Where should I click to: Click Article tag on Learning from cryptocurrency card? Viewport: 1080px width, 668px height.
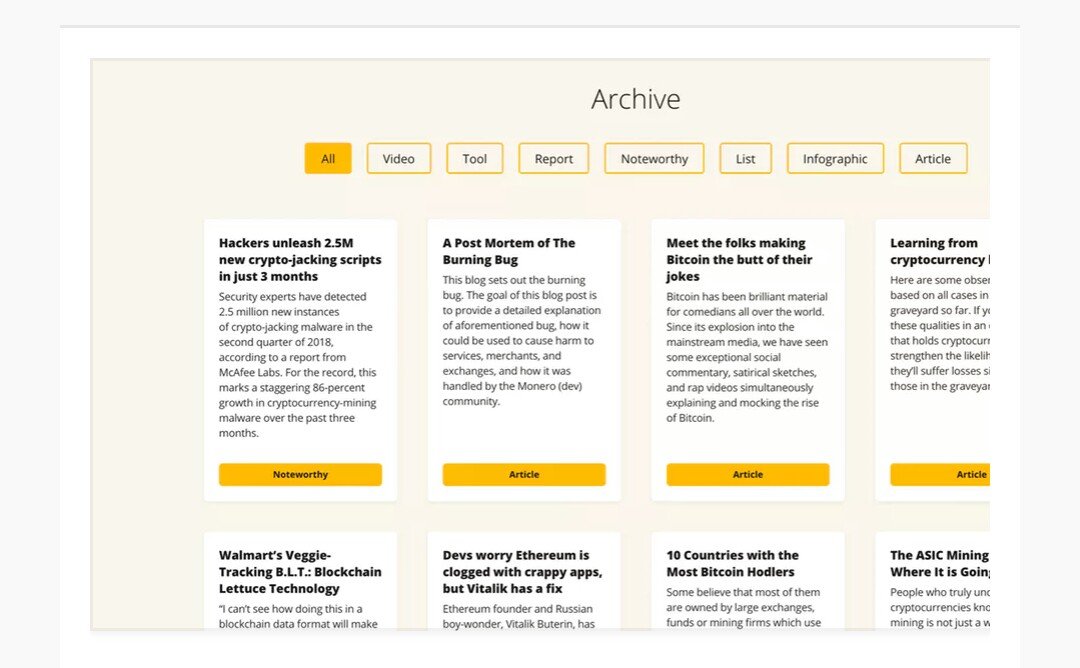[940, 474]
